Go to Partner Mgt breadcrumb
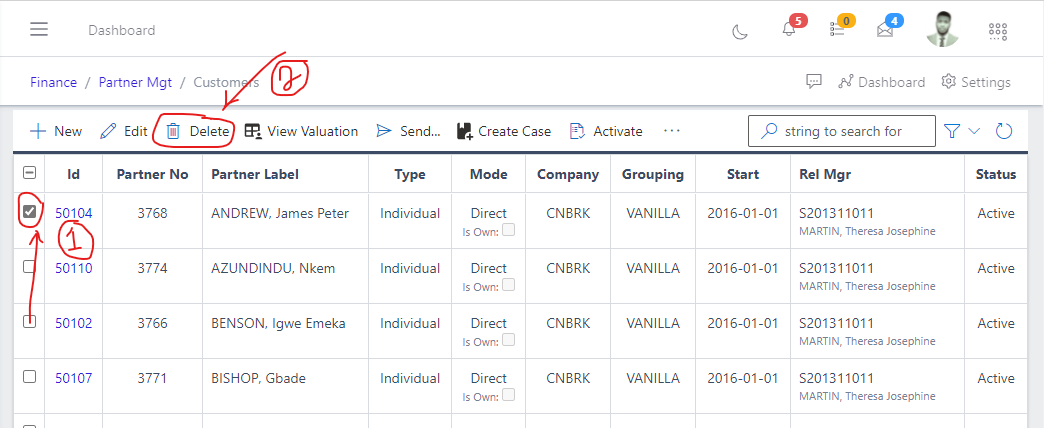Screen dimensions: 1044x428 [x=135, y=83]
